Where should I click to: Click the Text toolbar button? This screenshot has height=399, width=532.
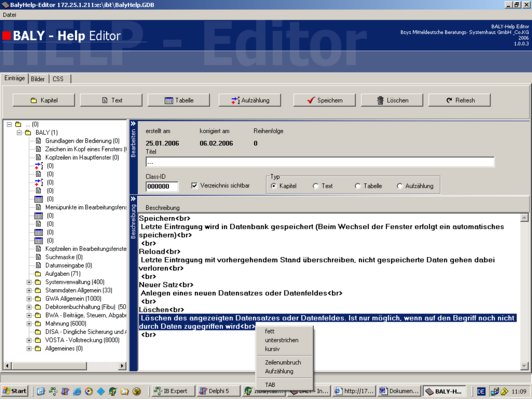coord(111,100)
